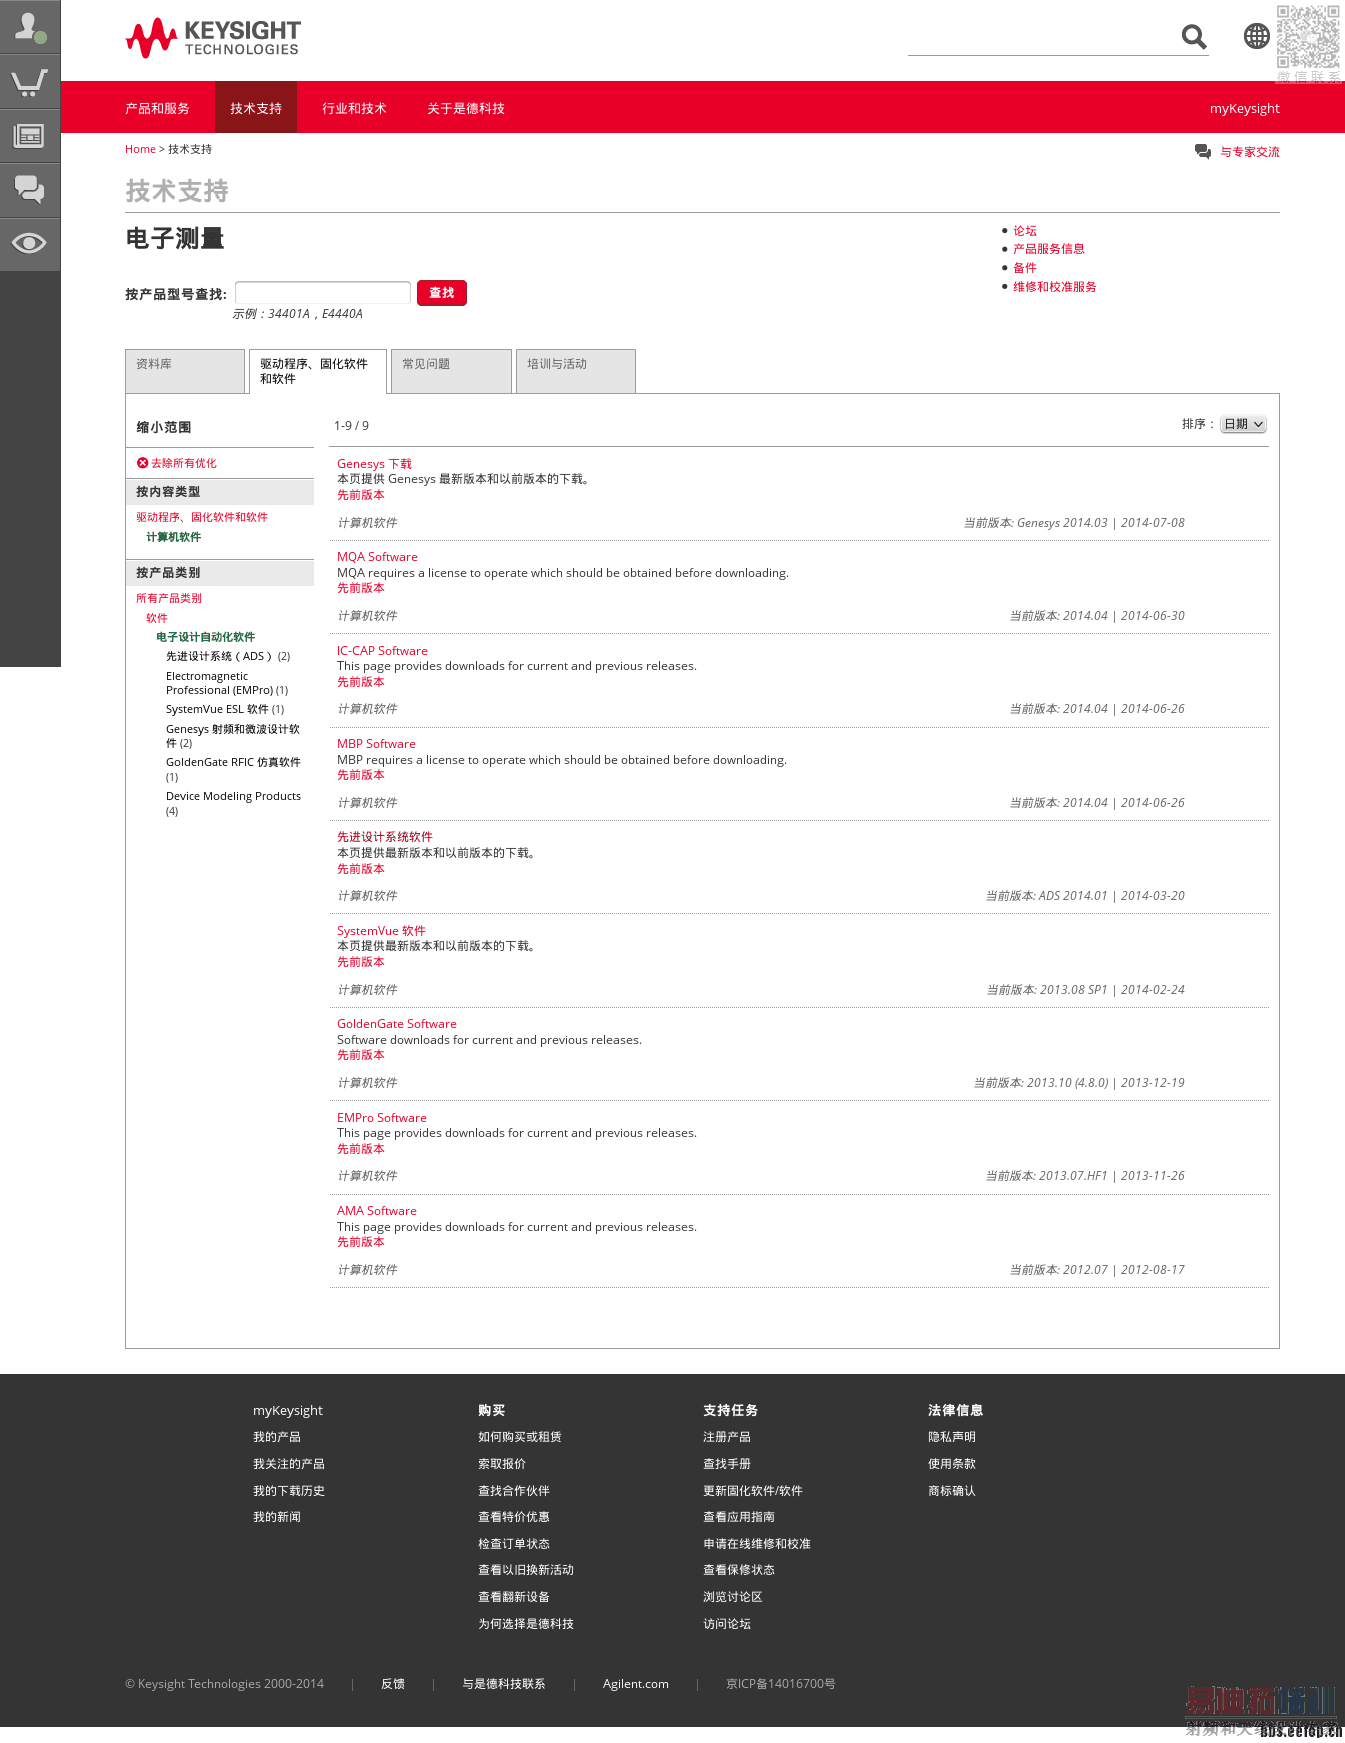Open the 先进设计系统软件 result
Image resolution: width=1345 pixels, height=1743 pixels.
[385, 837]
